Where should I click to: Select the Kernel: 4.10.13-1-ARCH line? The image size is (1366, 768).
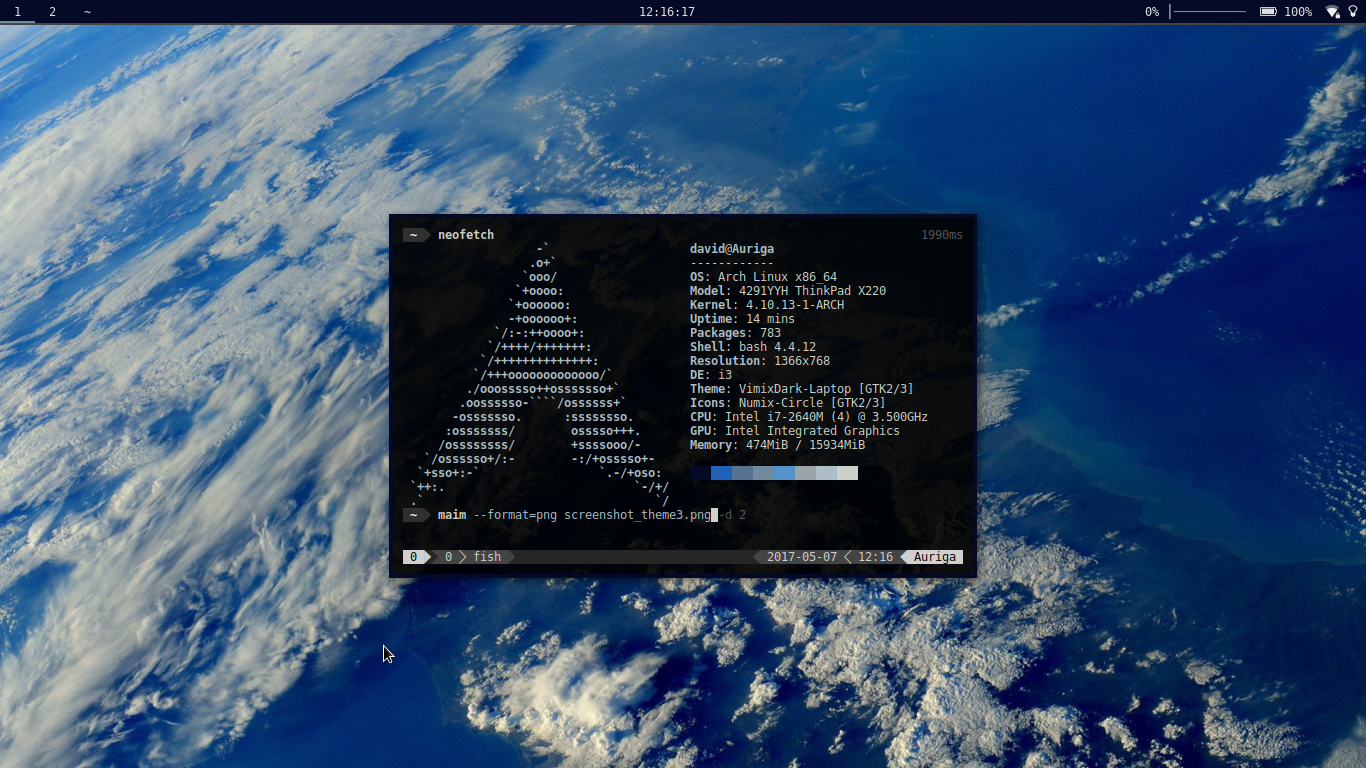(x=767, y=305)
